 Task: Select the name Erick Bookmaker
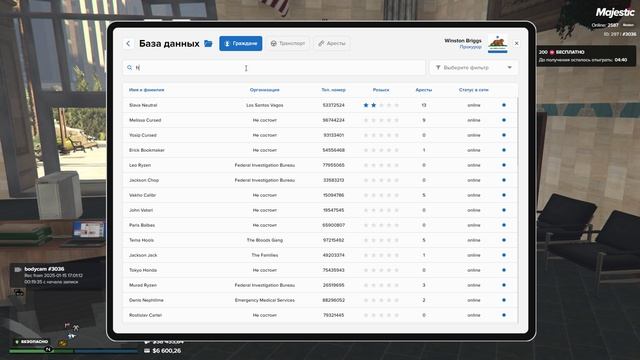point(147,150)
